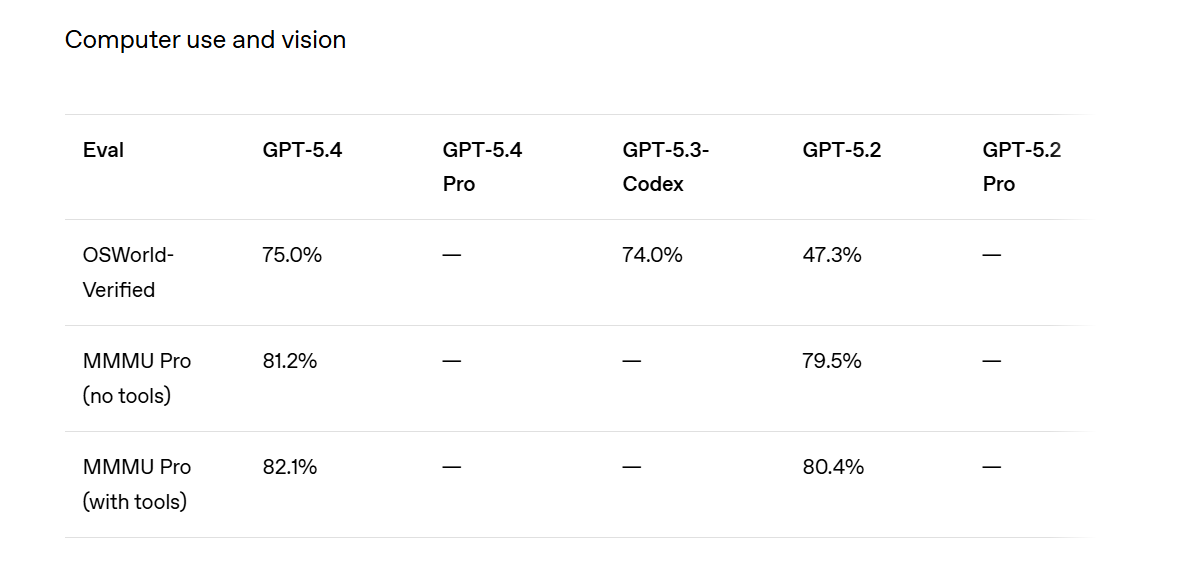Select the GPT-5.3-Codex column header
The width and height of the screenshot is (1183, 587).
click(665, 167)
